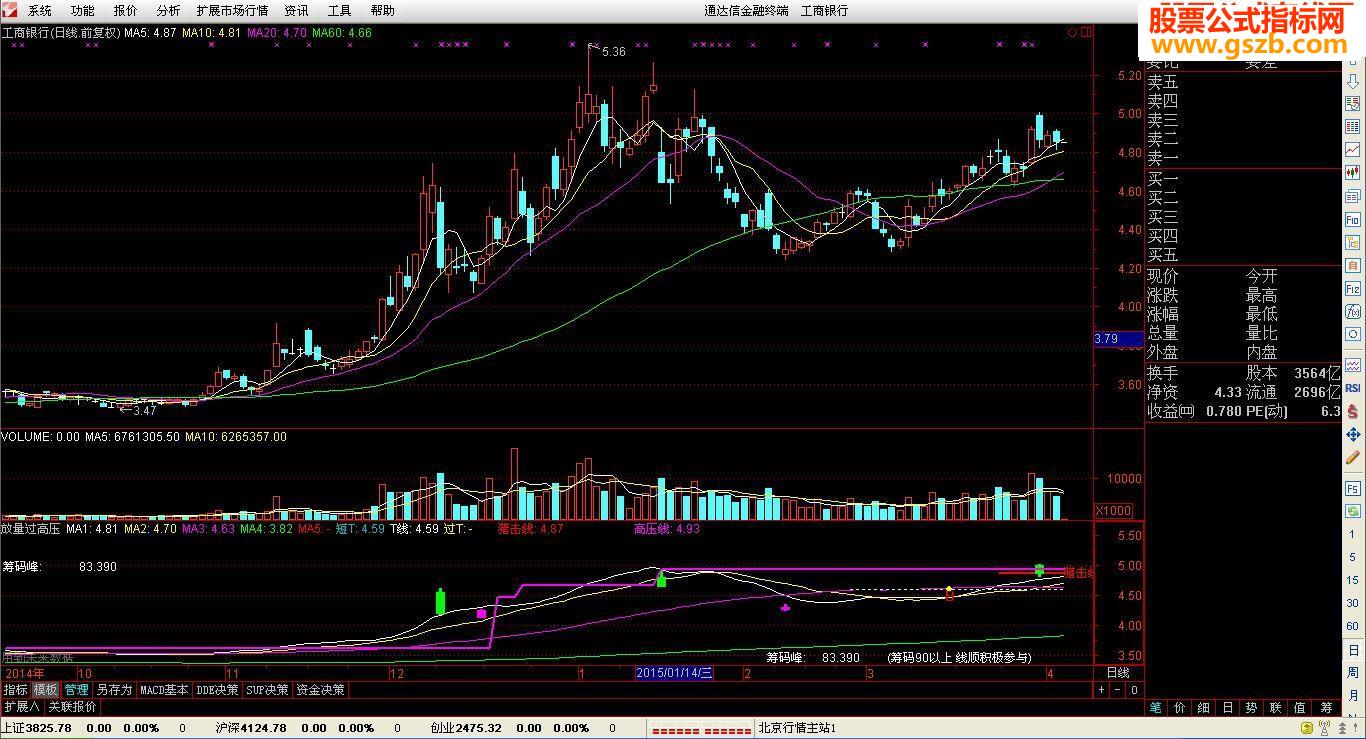Expand the 扩展∧ panel at bottom
The height and width of the screenshot is (739, 1366).
click(x=22, y=706)
